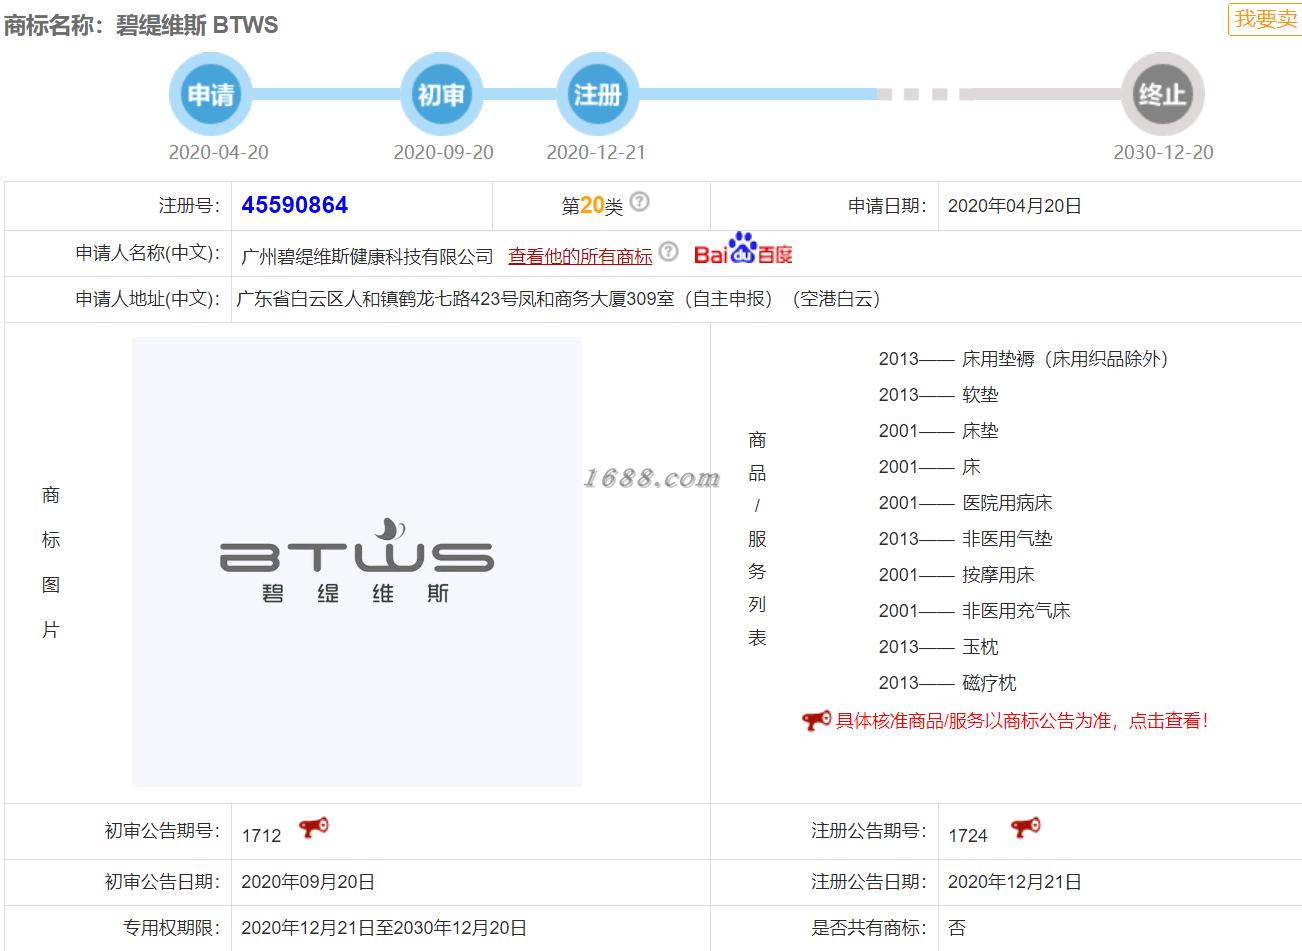1302x951 pixels.
Task: Select goods item 床垫
Action: click(x=980, y=431)
